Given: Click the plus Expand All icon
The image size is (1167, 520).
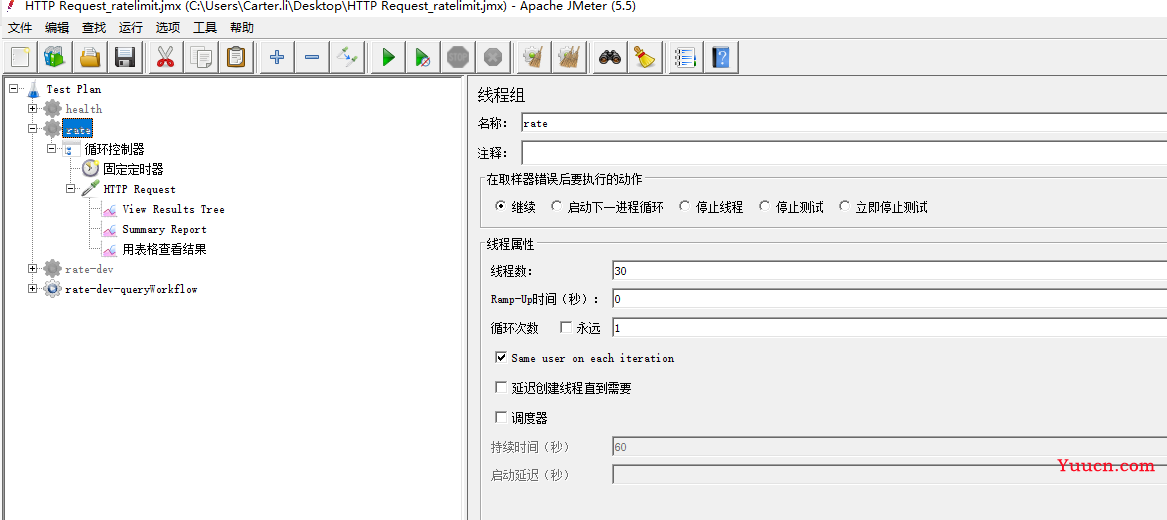Looking at the screenshot, I should tap(277, 57).
